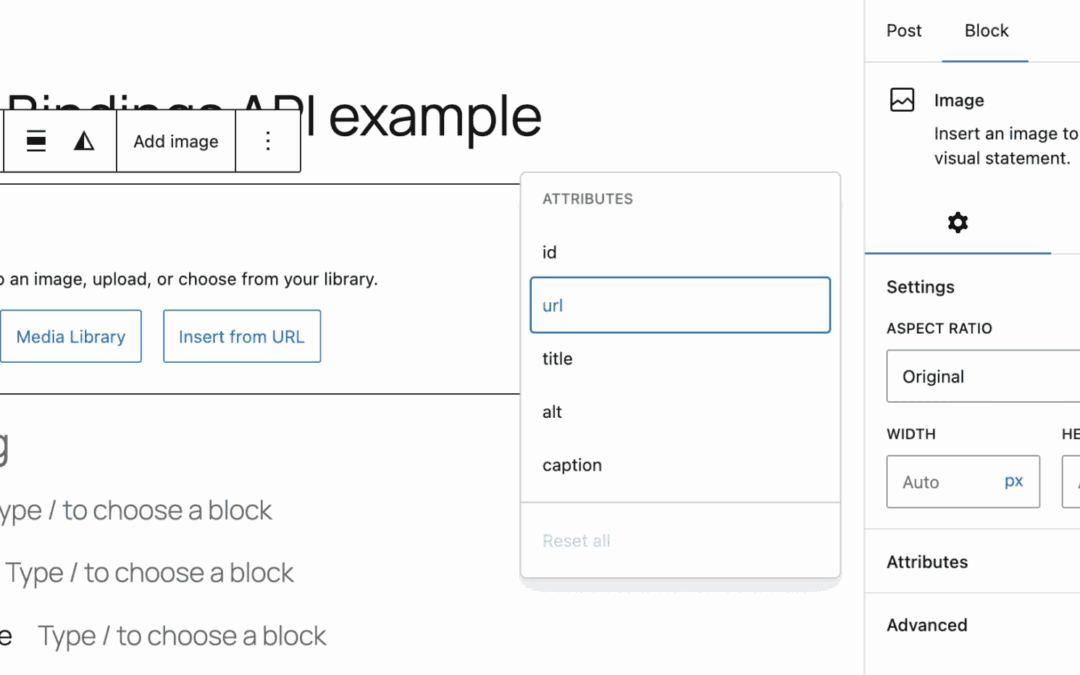Select the alt attribute in the list
1080x675 pixels.
pos(551,411)
